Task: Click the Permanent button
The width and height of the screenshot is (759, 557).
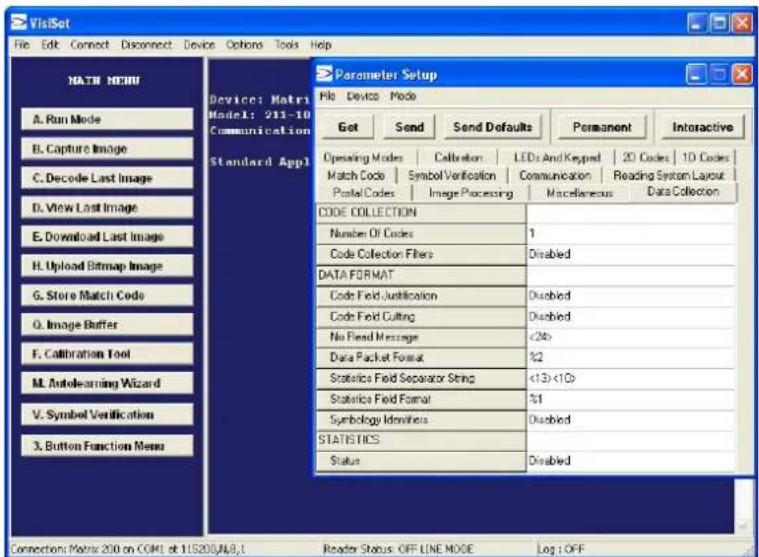Action: 602,127
